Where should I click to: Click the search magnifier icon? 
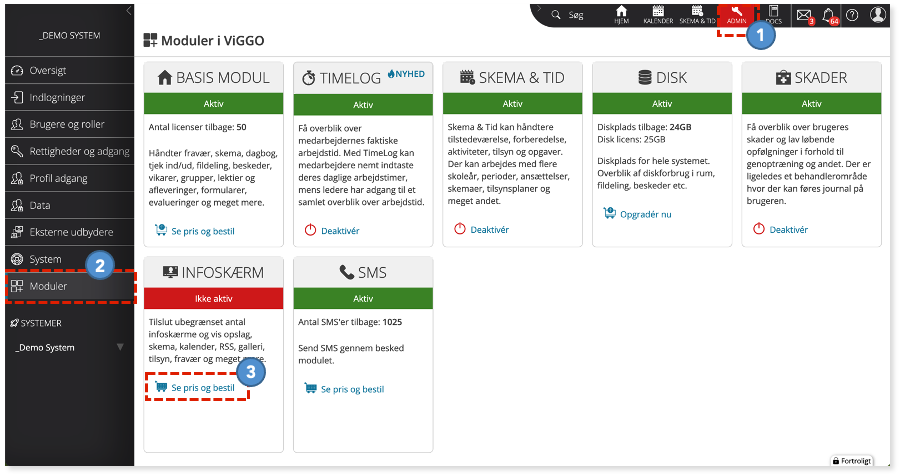[556, 15]
